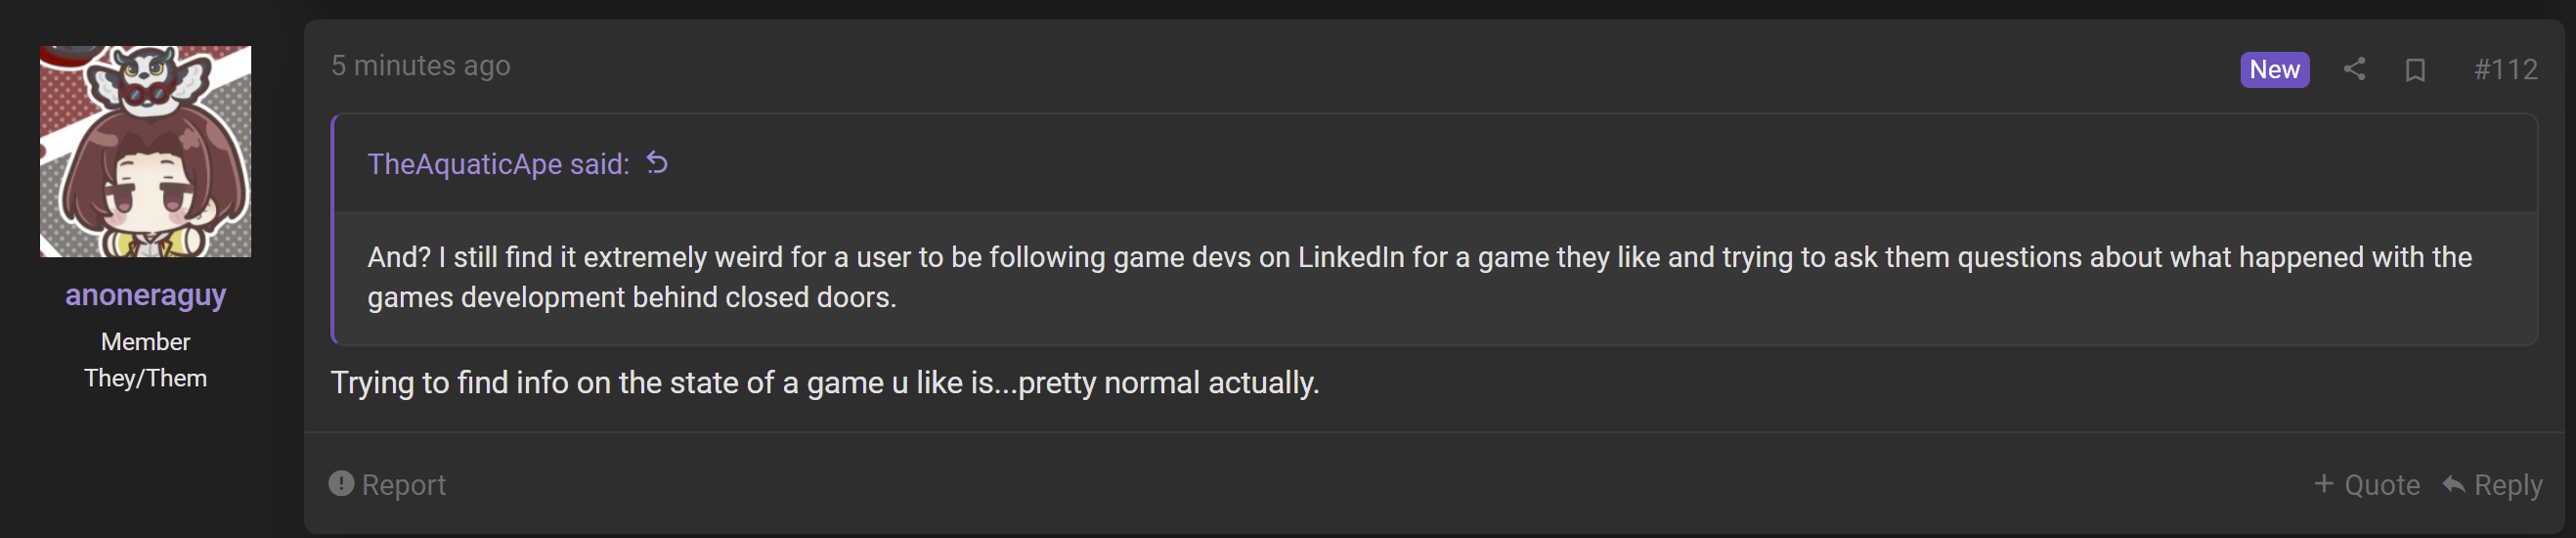Expand the quoted TheAquaticApe message block

1435,277
